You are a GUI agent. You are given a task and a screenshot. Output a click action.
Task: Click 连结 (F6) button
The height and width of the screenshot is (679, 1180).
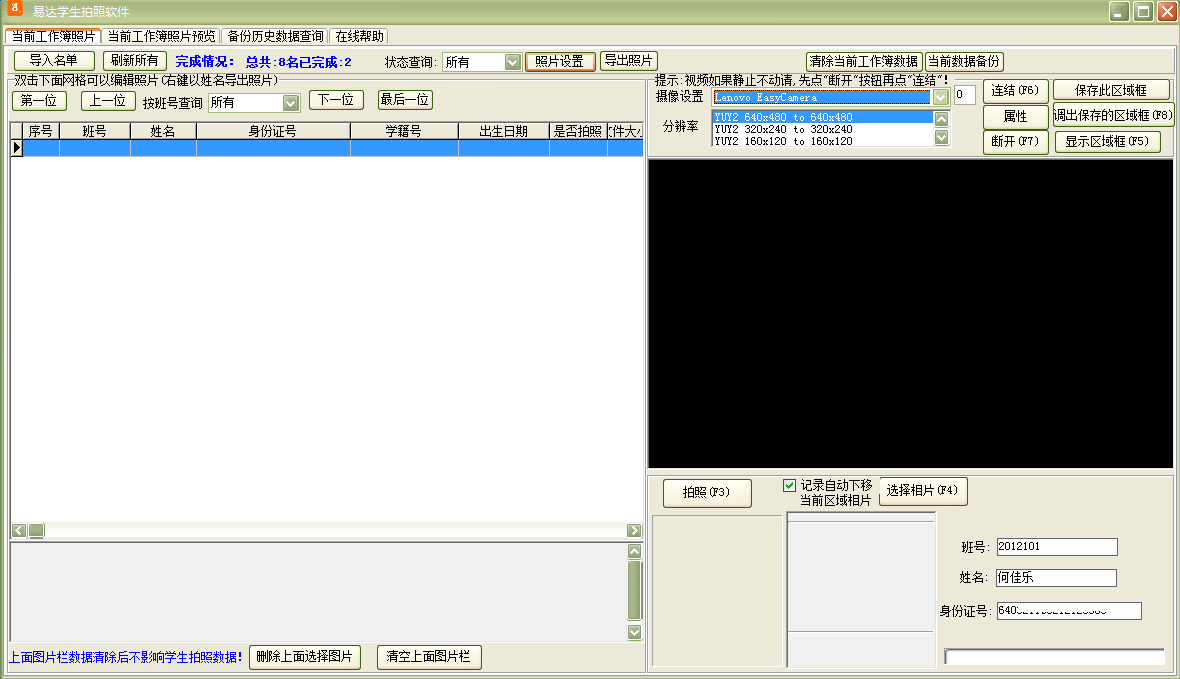pos(1015,91)
